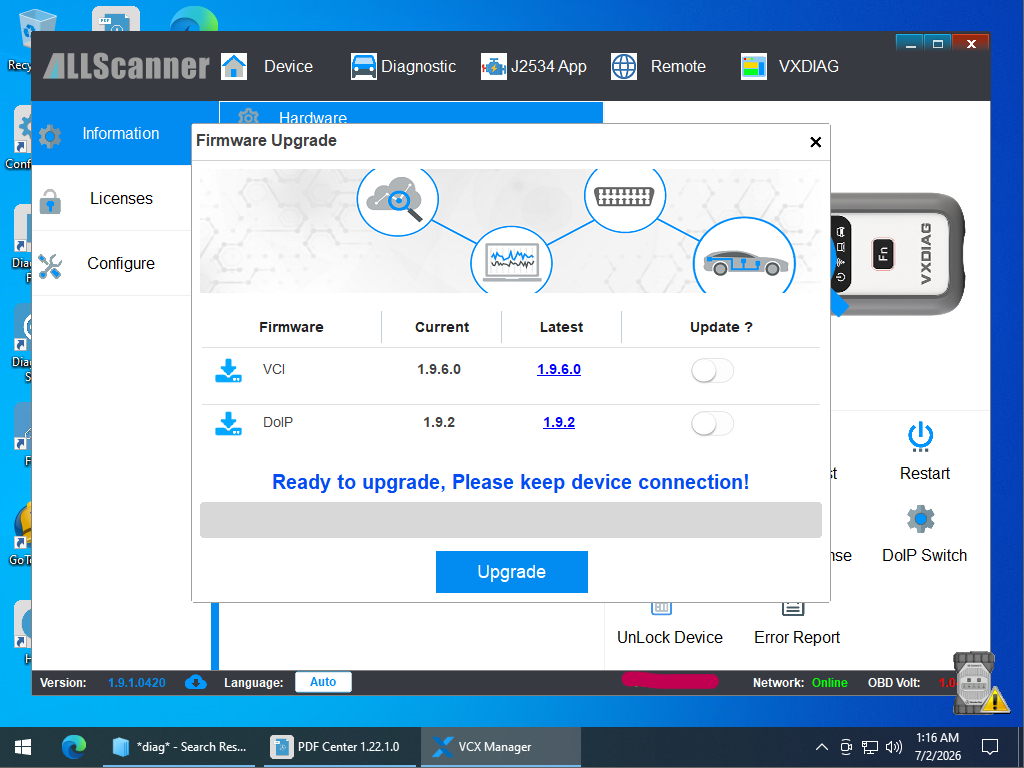Click the Remote globe icon

624,67
